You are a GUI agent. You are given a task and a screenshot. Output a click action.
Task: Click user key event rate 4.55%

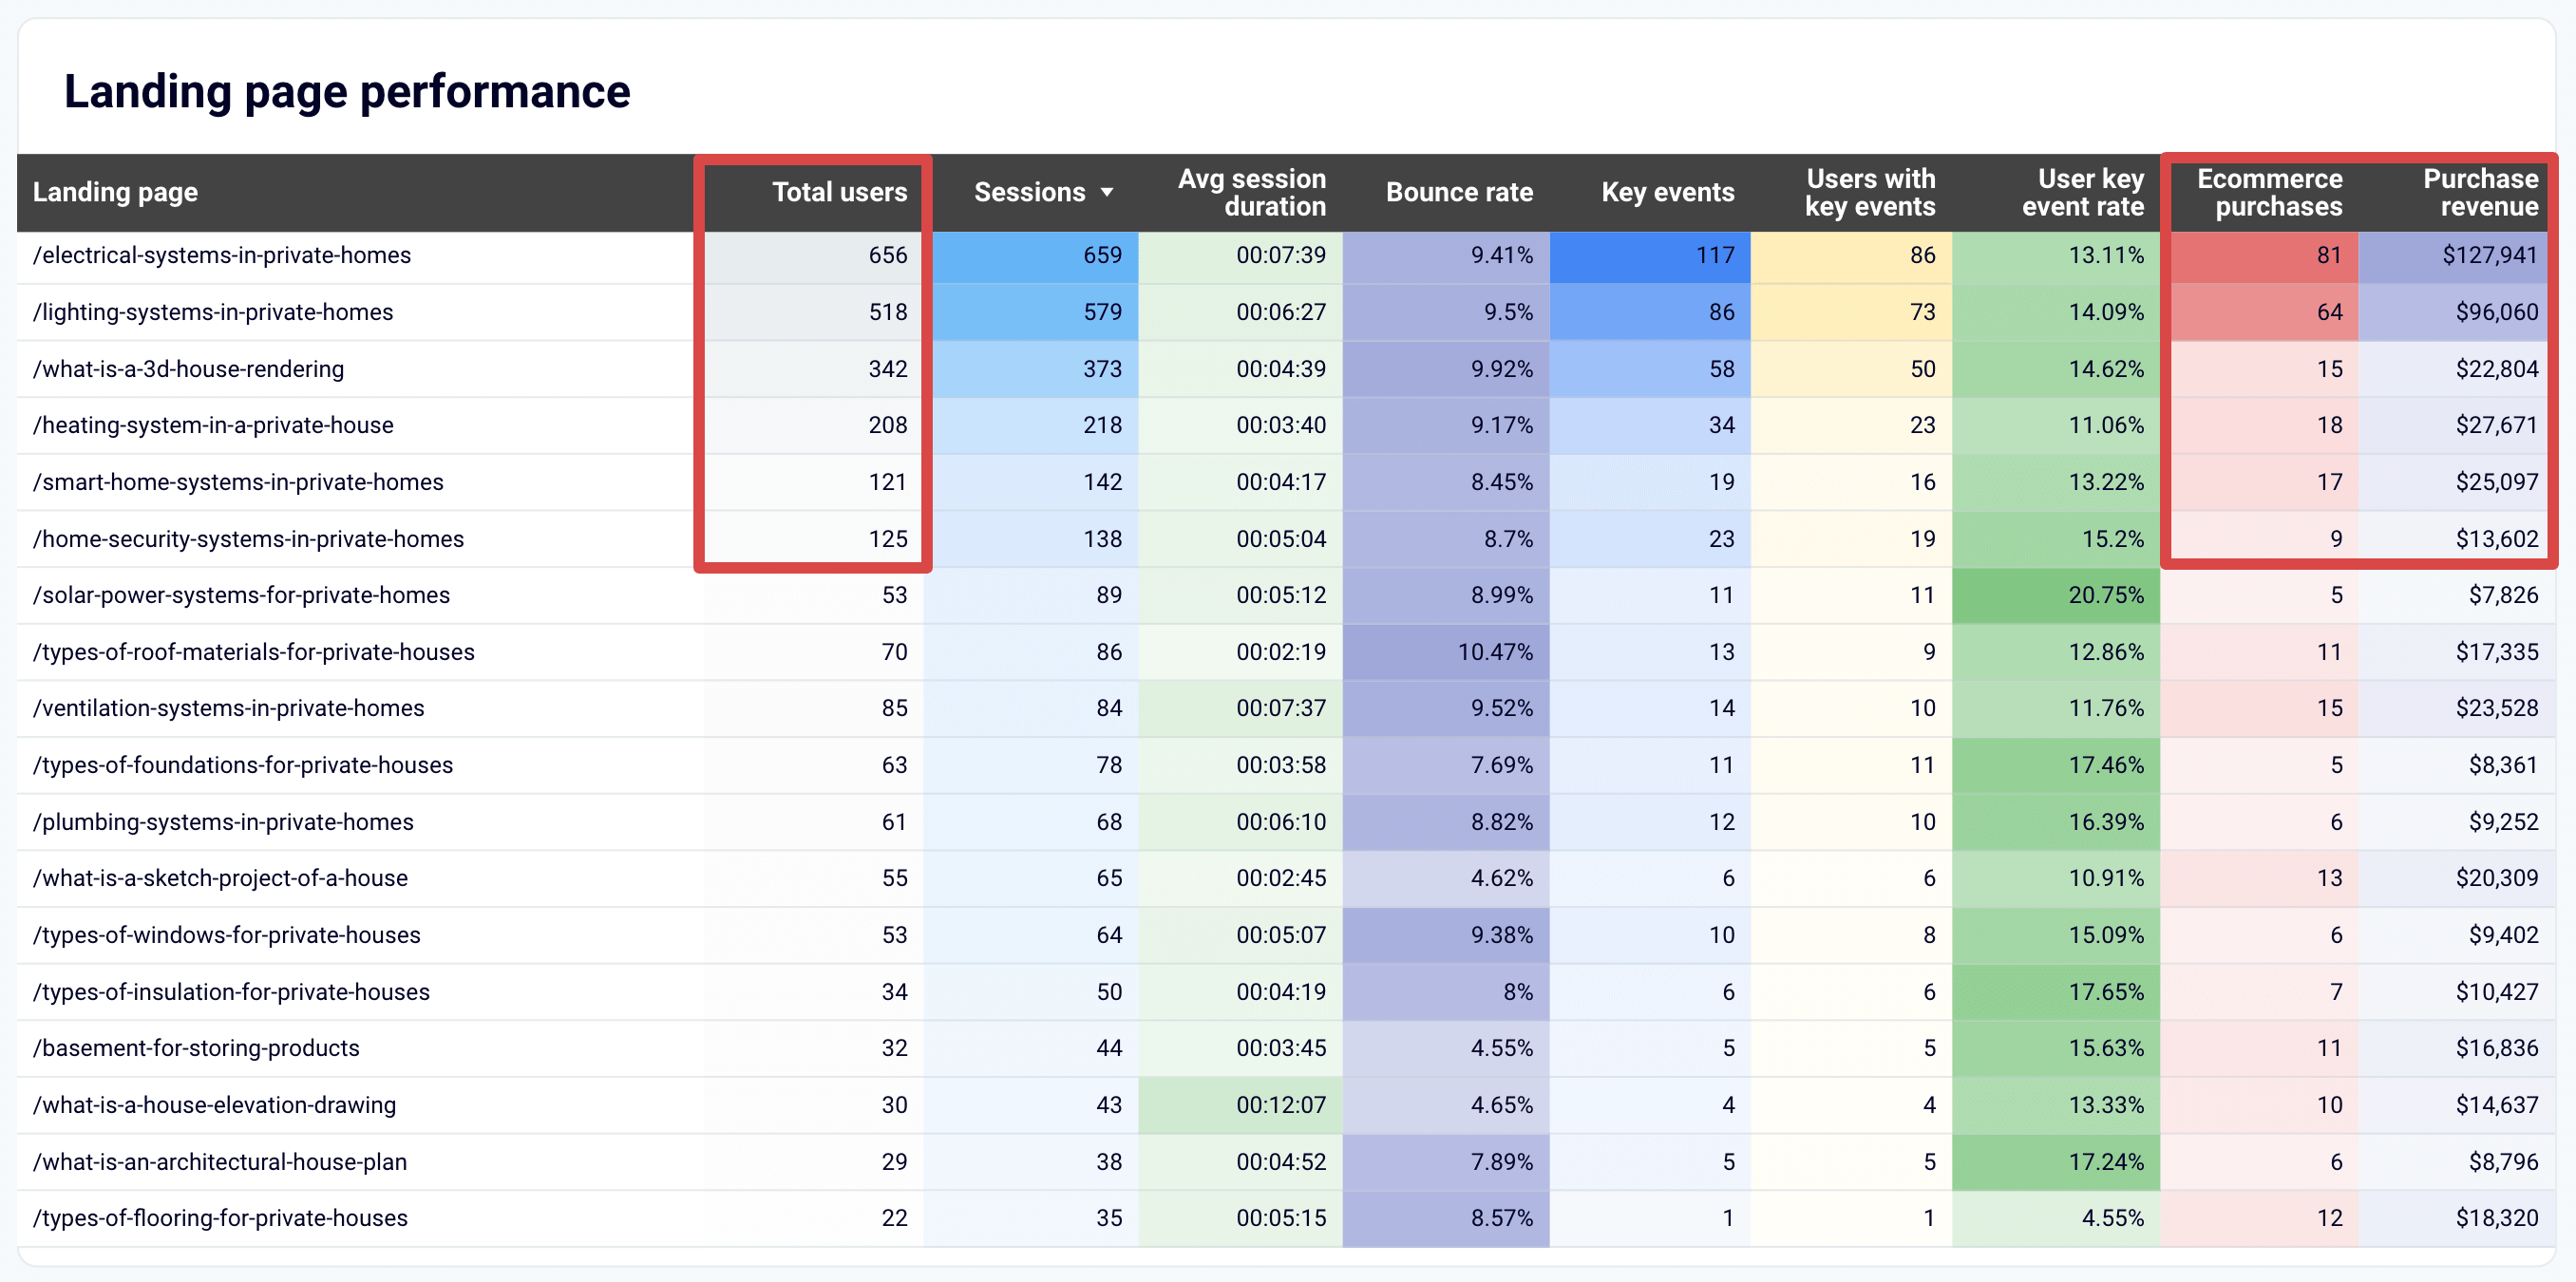pos(2112,1218)
